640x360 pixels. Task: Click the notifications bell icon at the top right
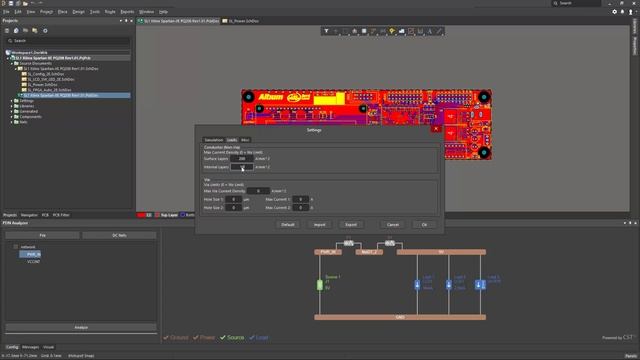pos(622,12)
